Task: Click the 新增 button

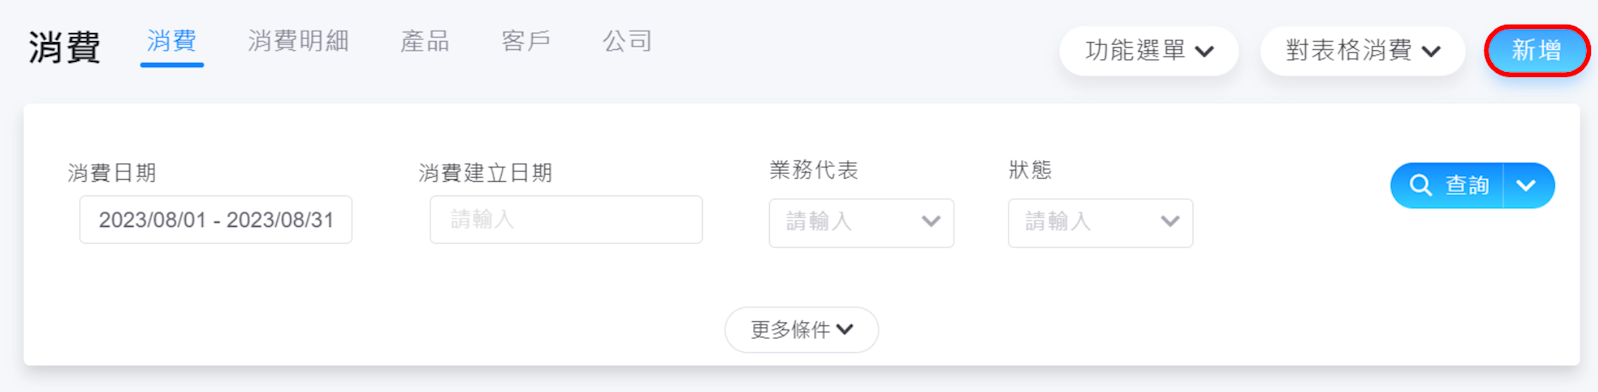Action: coord(1537,50)
